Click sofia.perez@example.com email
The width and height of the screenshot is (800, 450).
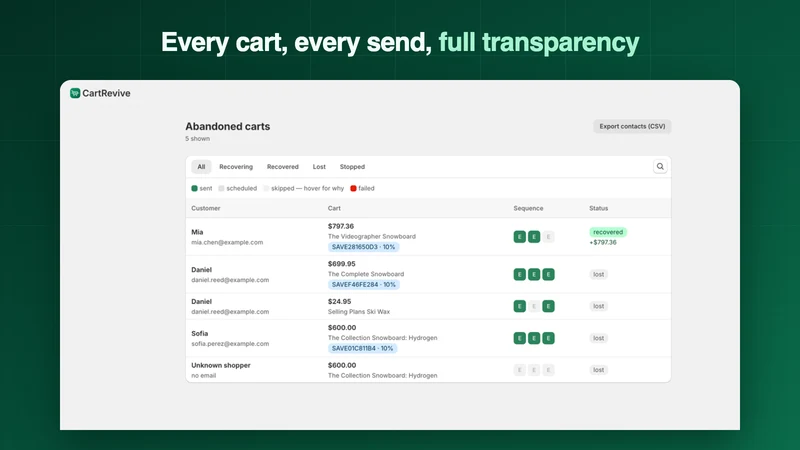pos(230,344)
